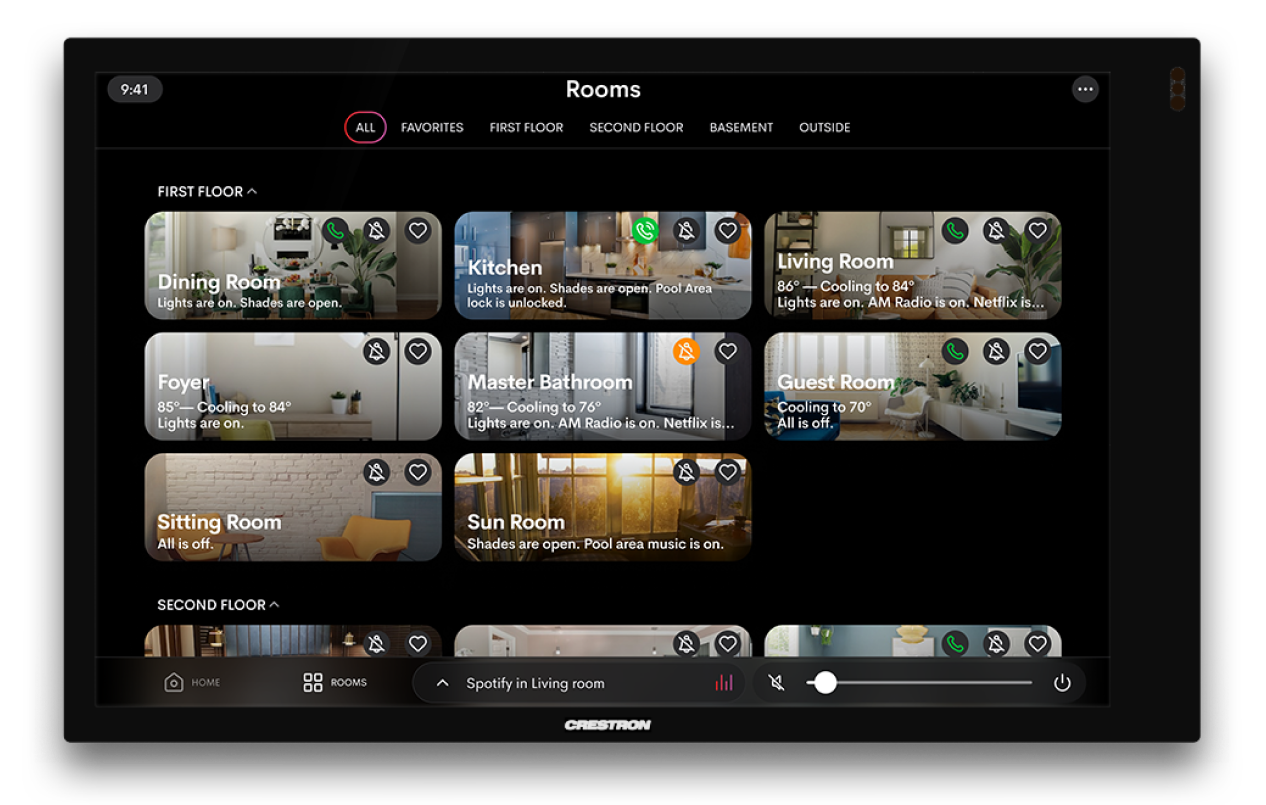Select the Rooms icon in bottom bar
Viewport: 1266px width, 805px height.
tap(334, 682)
